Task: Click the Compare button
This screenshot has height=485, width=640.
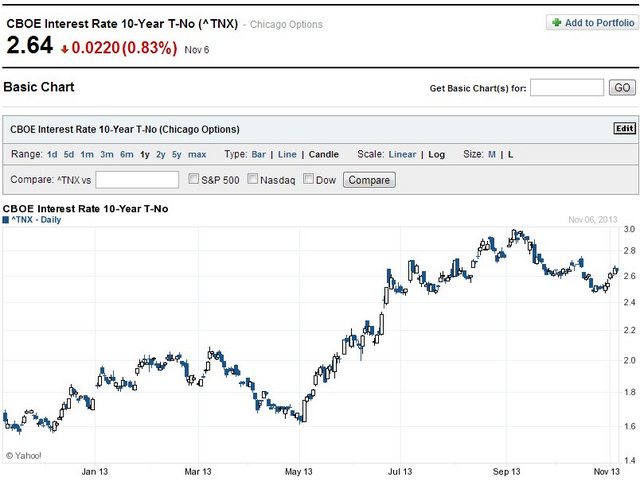Action: (x=369, y=180)
